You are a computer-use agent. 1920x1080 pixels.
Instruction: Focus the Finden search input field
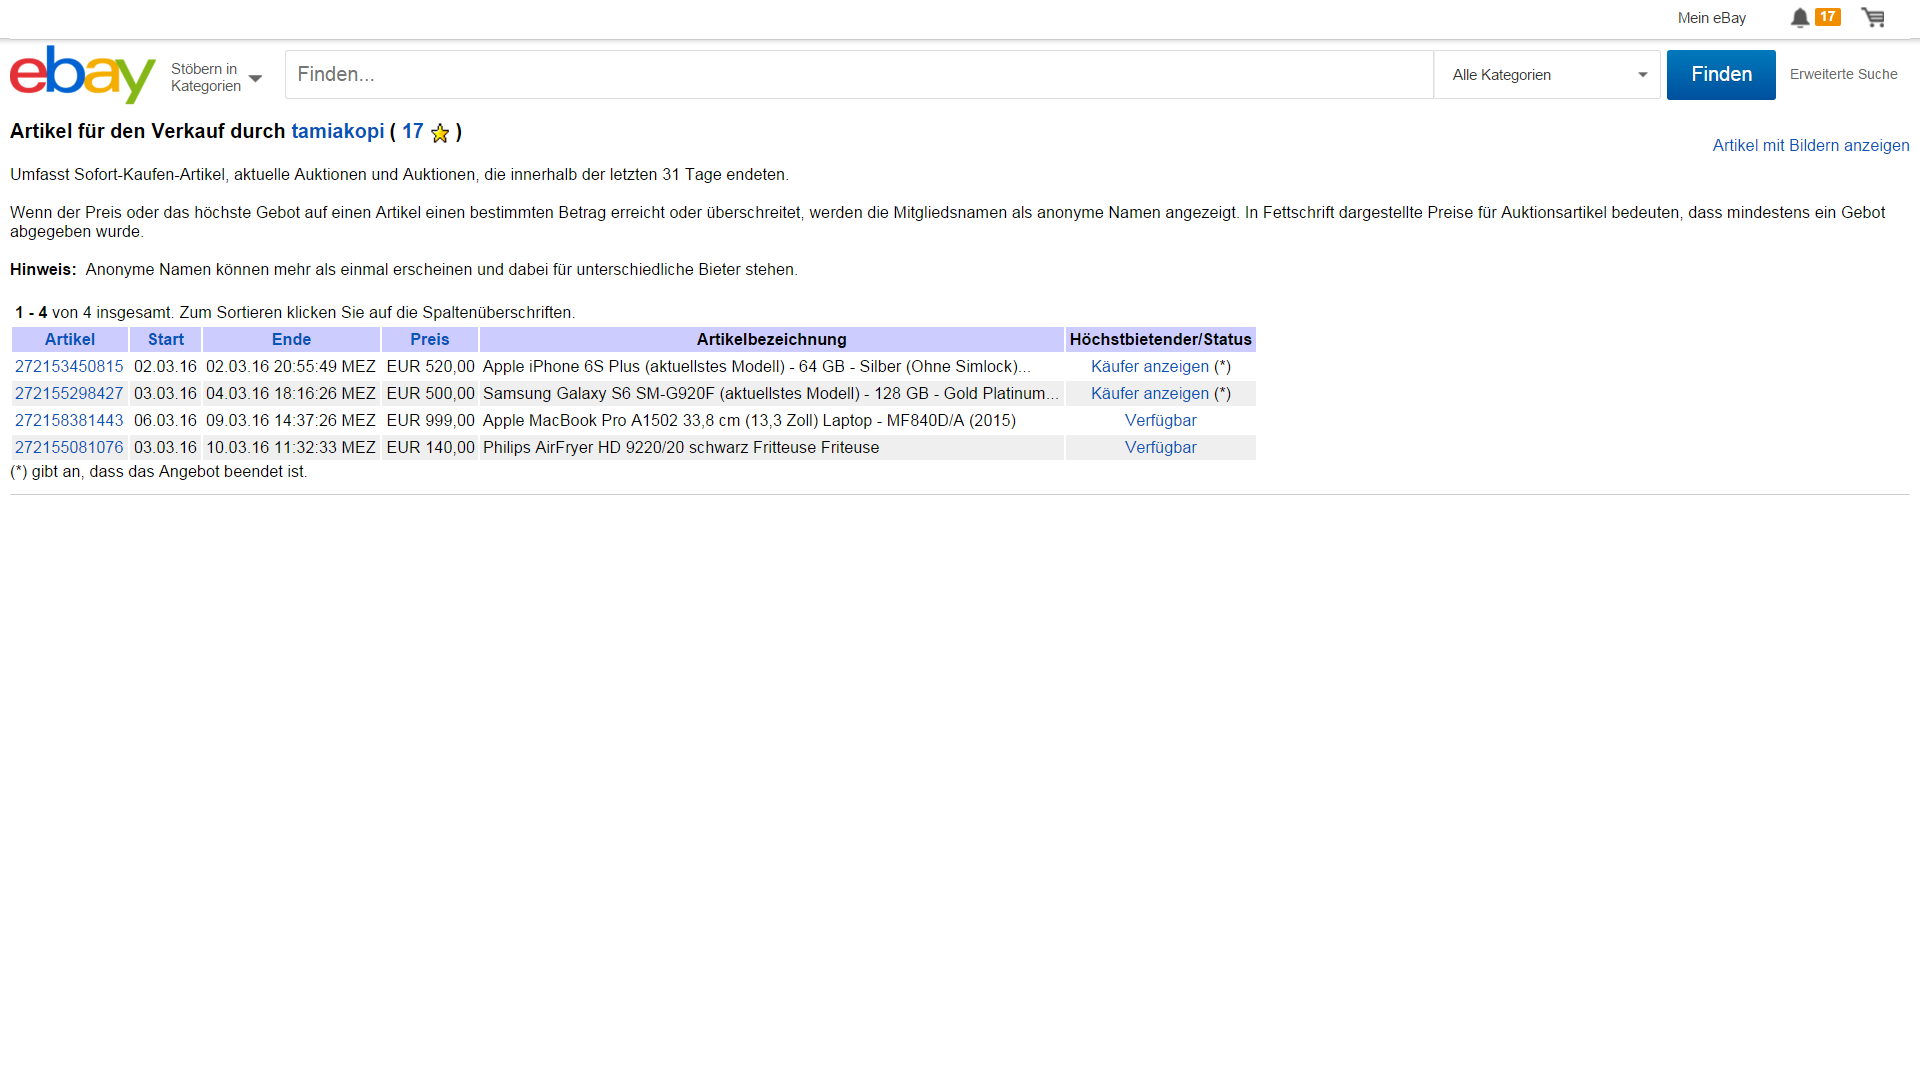pos(859,75)
